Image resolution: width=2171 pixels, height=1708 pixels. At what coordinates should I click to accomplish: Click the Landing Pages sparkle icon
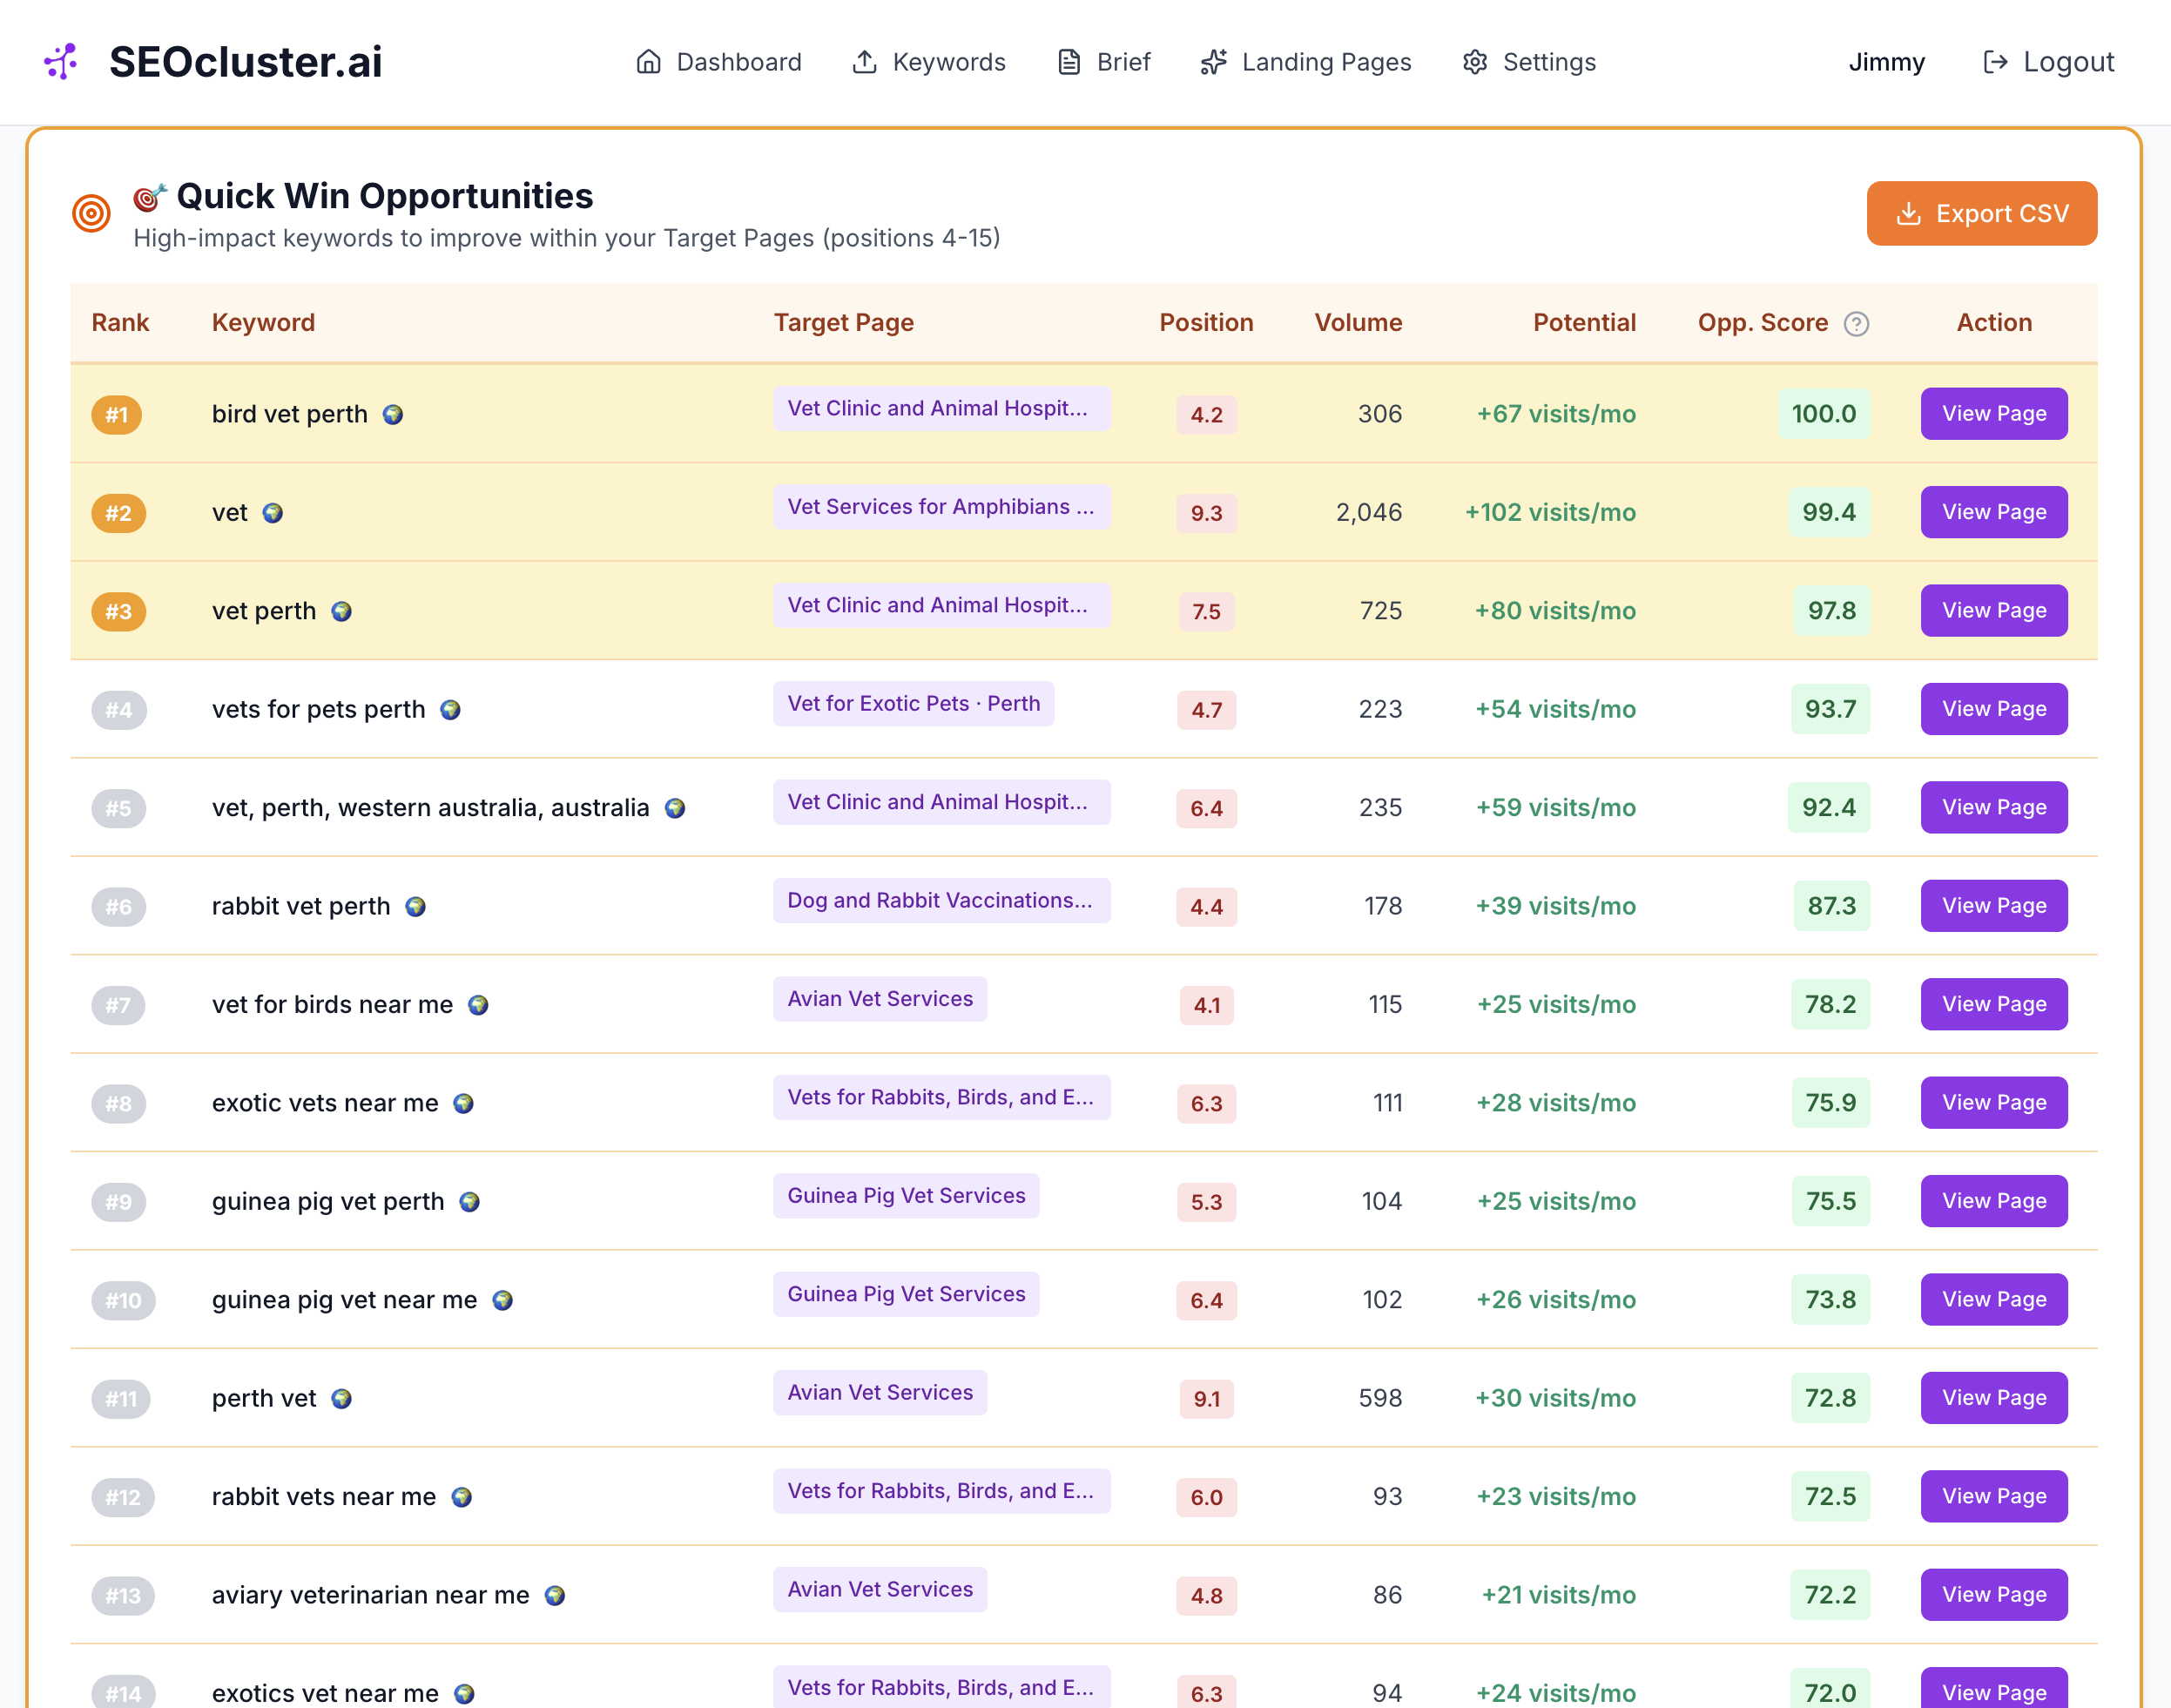(x=1212, y=62)
